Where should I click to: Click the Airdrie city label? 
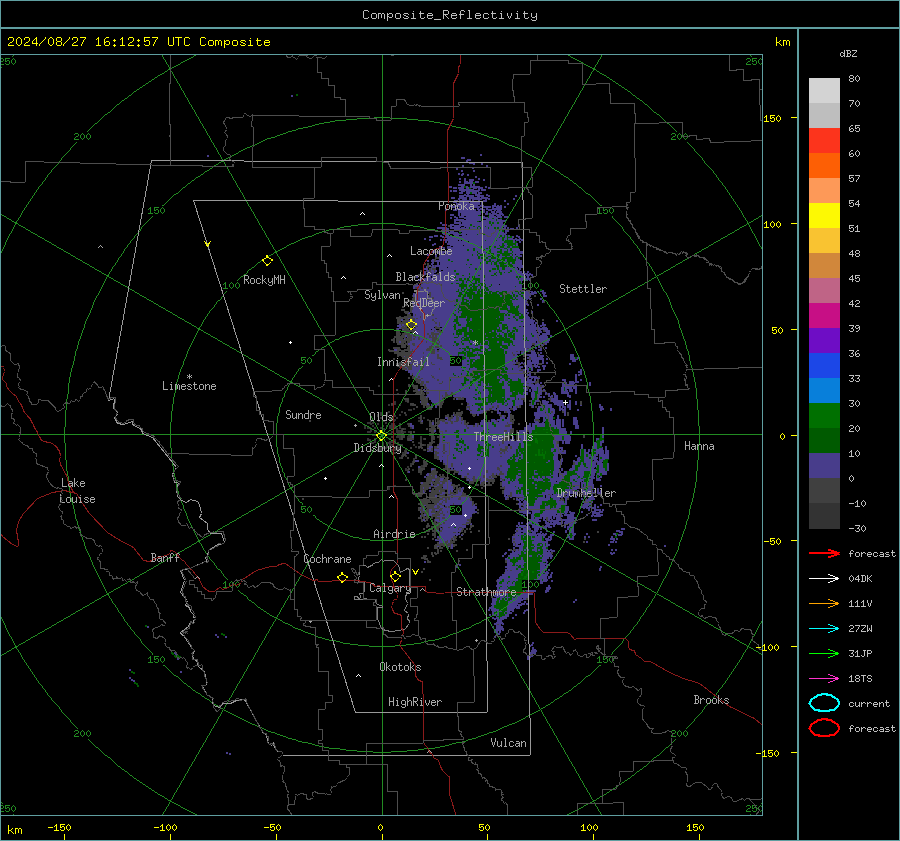[394, 534]
